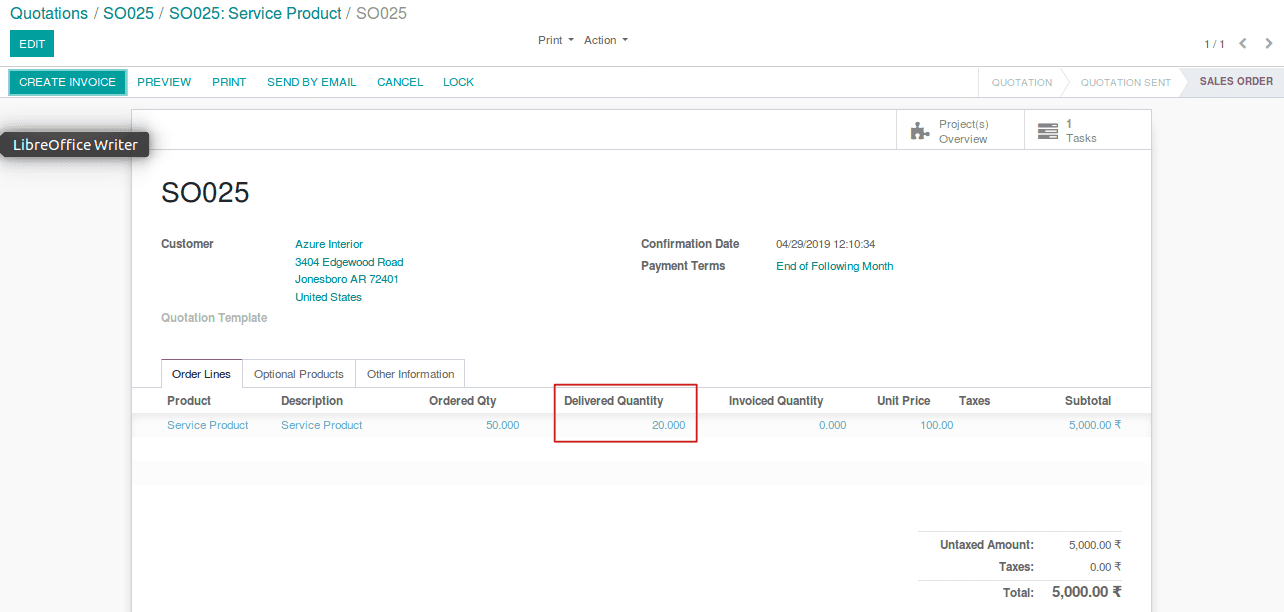Switch to Other Information tab
Viewport: 1284px width, 612px height.
pos(410,374)
